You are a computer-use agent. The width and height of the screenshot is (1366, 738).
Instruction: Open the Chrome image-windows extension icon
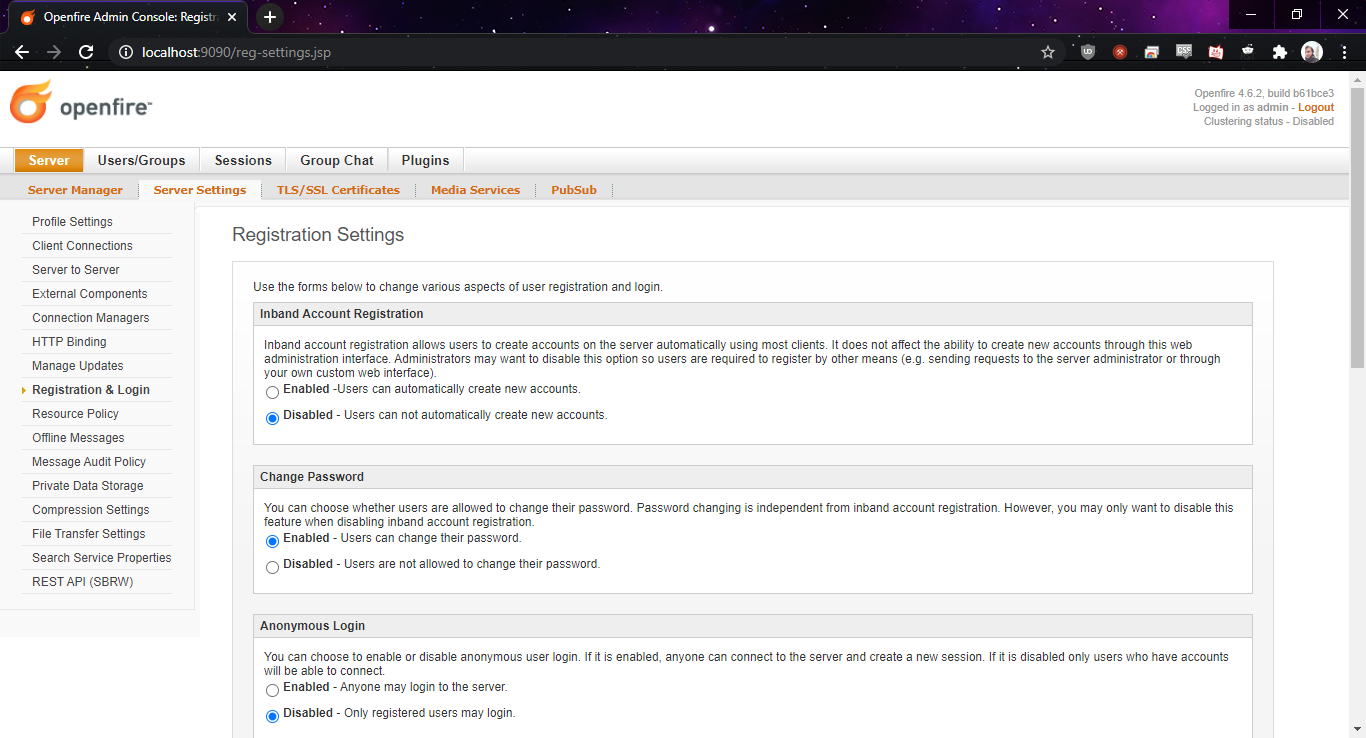click(1152, 52)
